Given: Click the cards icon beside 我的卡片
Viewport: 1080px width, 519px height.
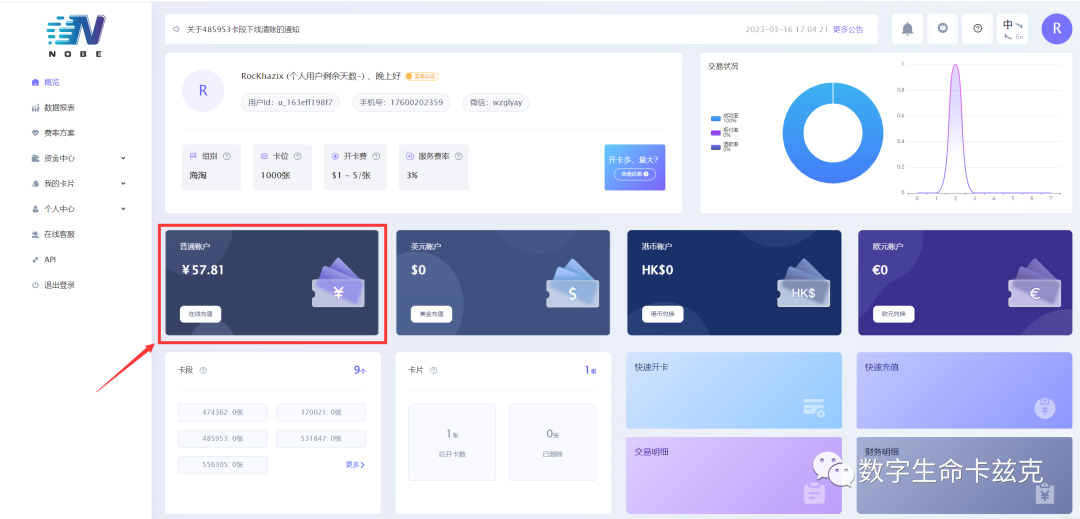Looking at the screenshot, I should (x=35, y=184).
